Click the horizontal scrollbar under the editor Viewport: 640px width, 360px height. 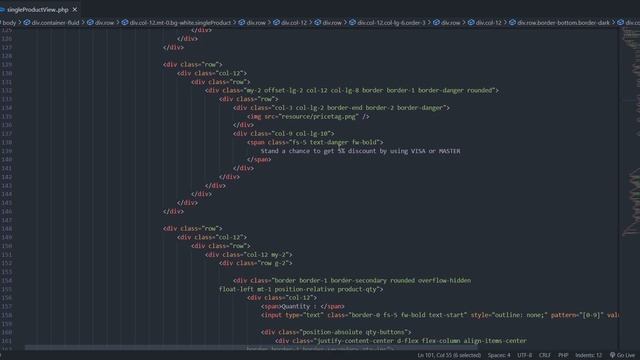click(x=251, y=348)
